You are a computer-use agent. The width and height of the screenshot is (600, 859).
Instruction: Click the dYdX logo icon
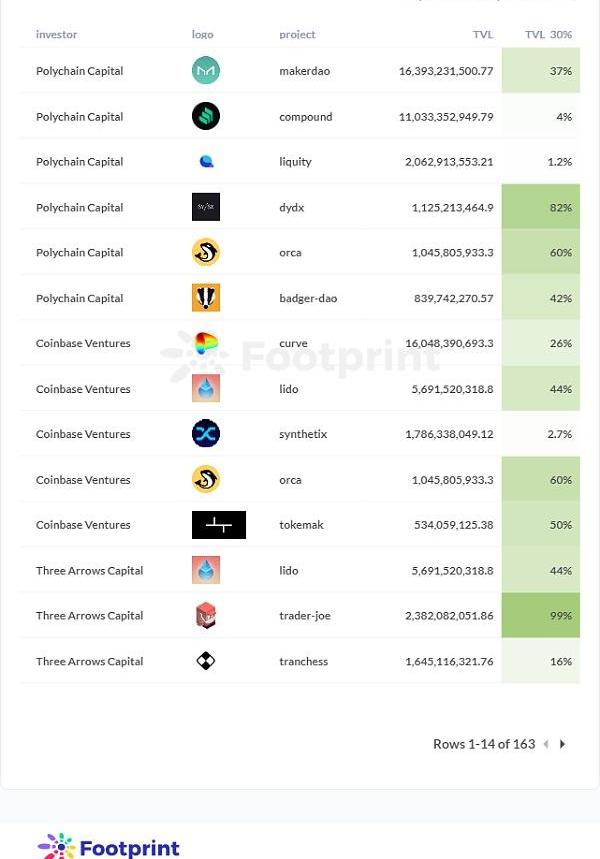coord(206,207)
